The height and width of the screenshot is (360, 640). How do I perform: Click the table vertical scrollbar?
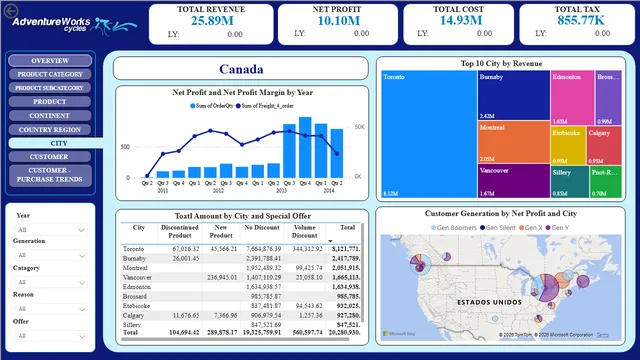pyautogui.click(x=362, y=273)
